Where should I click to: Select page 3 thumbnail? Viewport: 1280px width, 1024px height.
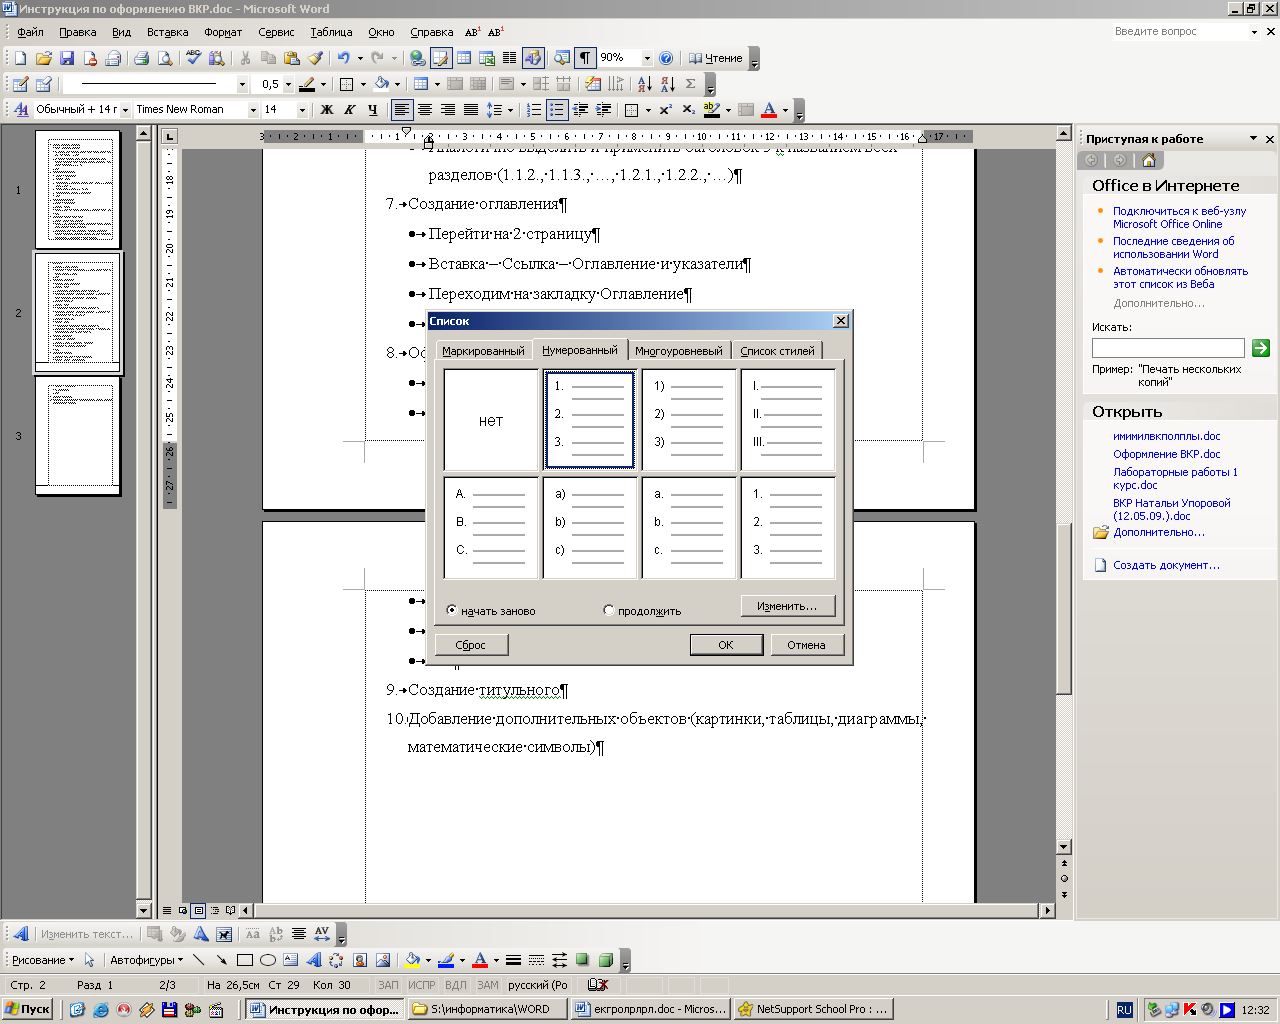click(78, 435)
